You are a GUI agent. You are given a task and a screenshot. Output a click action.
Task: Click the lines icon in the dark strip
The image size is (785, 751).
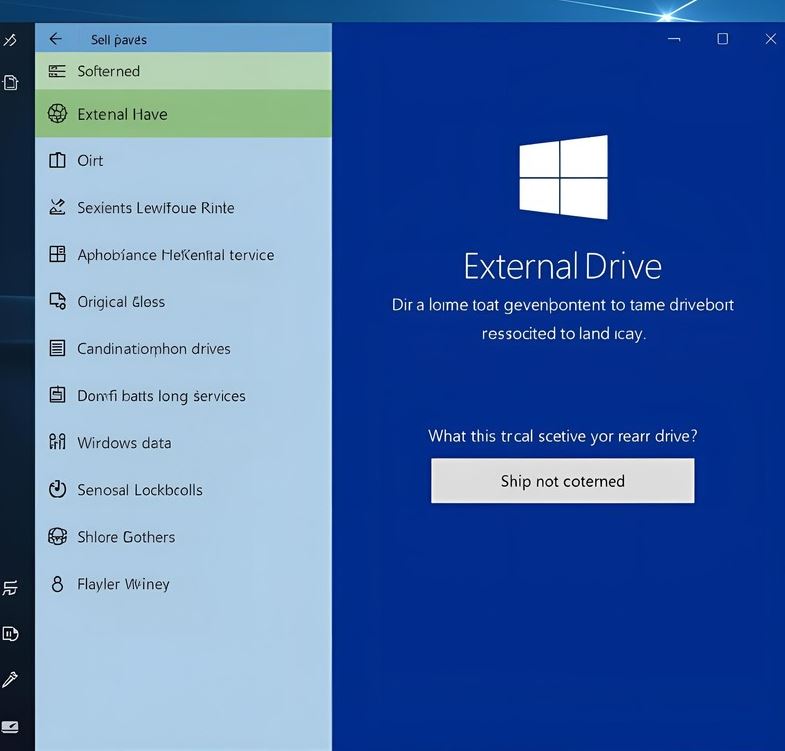10,587
